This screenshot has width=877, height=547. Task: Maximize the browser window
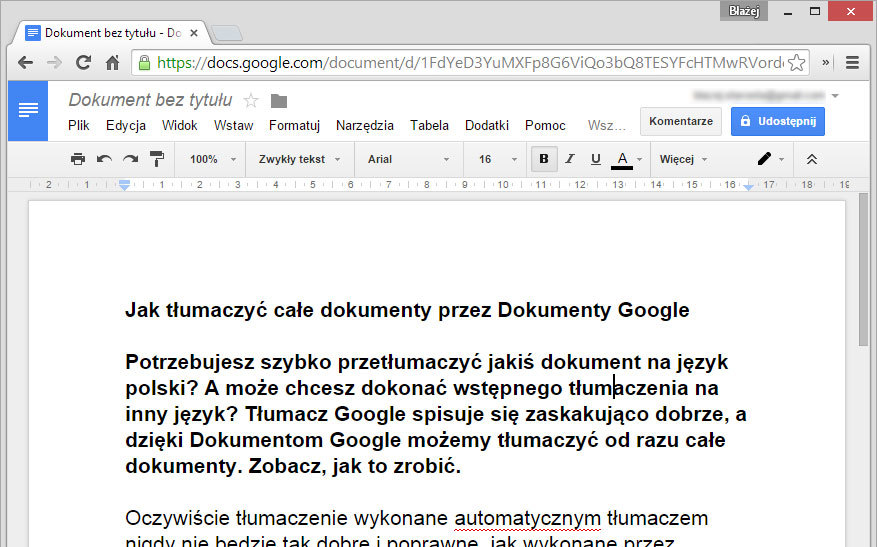[x=815, y=11]
